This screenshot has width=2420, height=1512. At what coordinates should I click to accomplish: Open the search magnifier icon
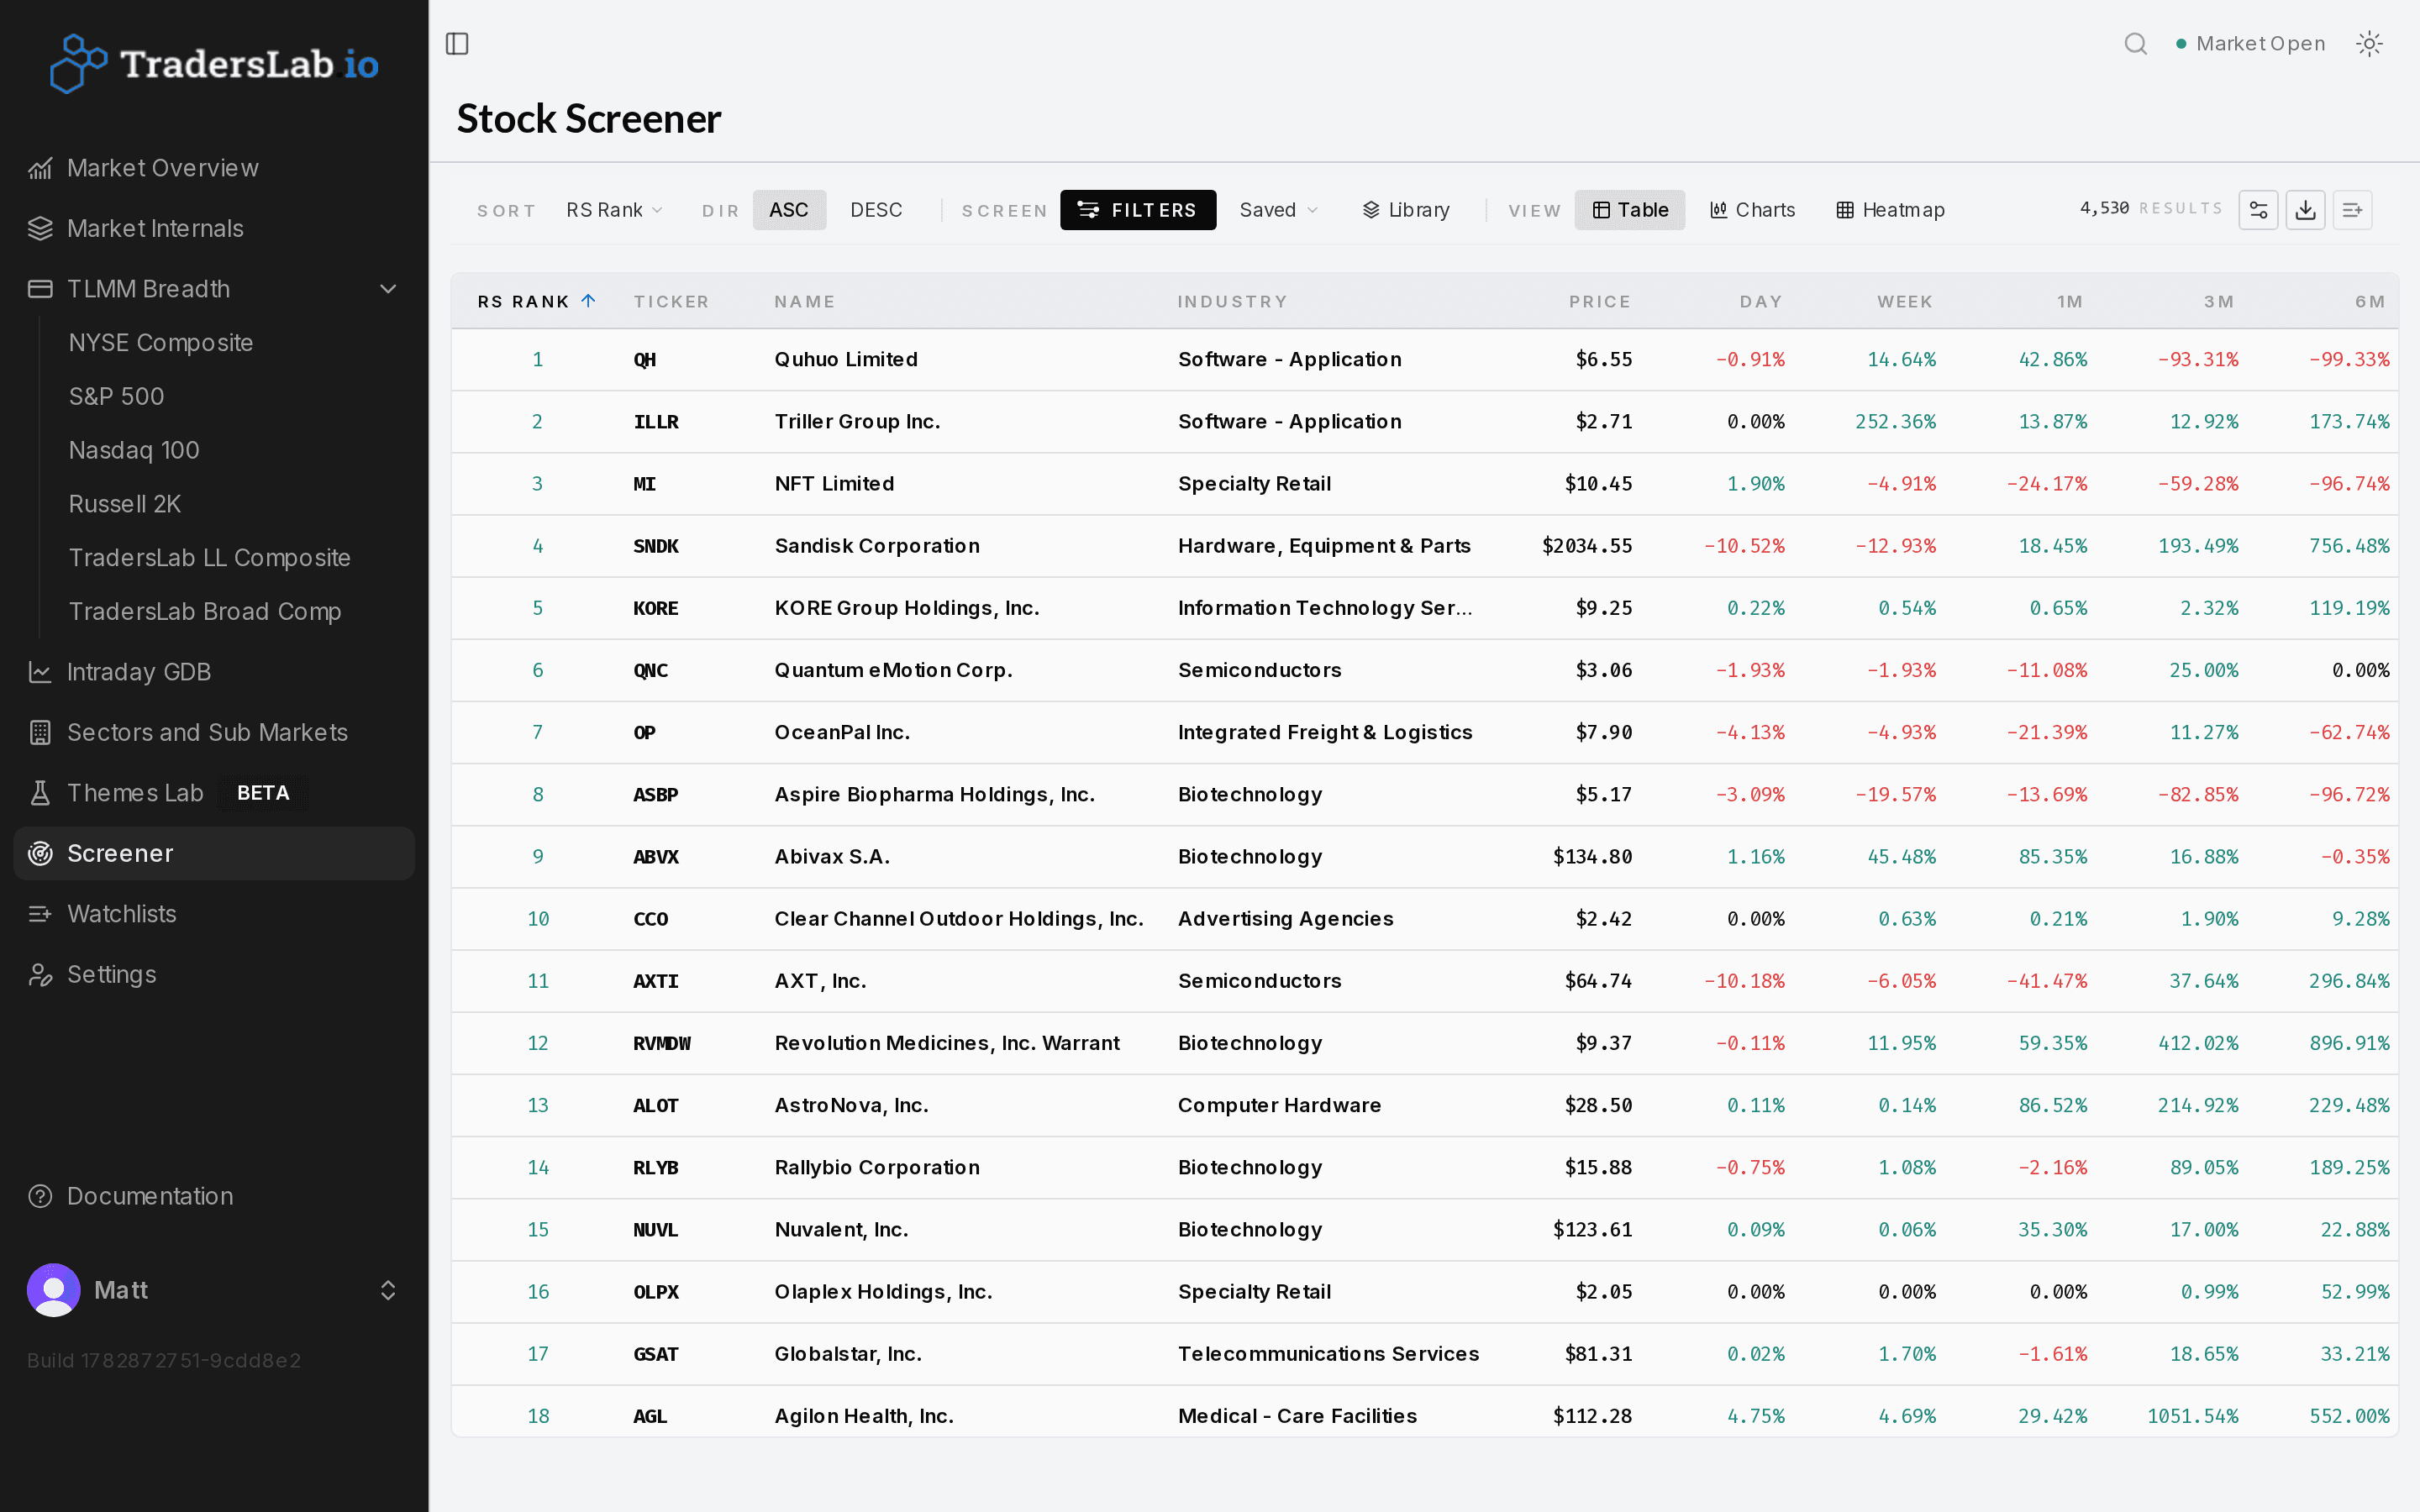point(2135,44)
